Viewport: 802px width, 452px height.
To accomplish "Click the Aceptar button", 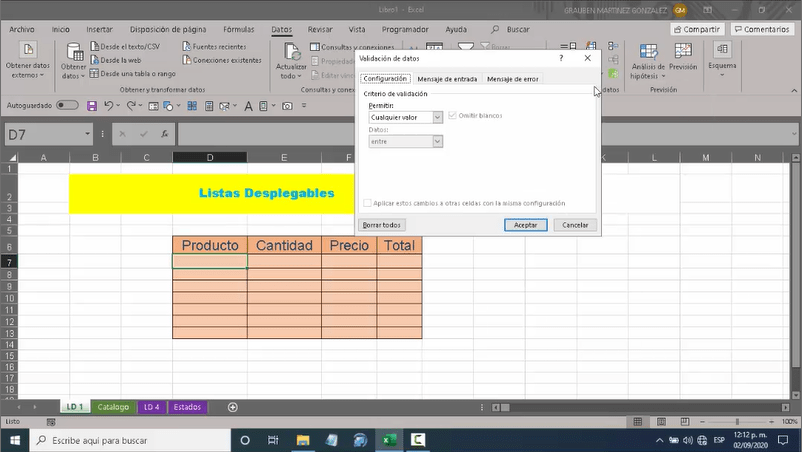I will (x=525, y=225).
